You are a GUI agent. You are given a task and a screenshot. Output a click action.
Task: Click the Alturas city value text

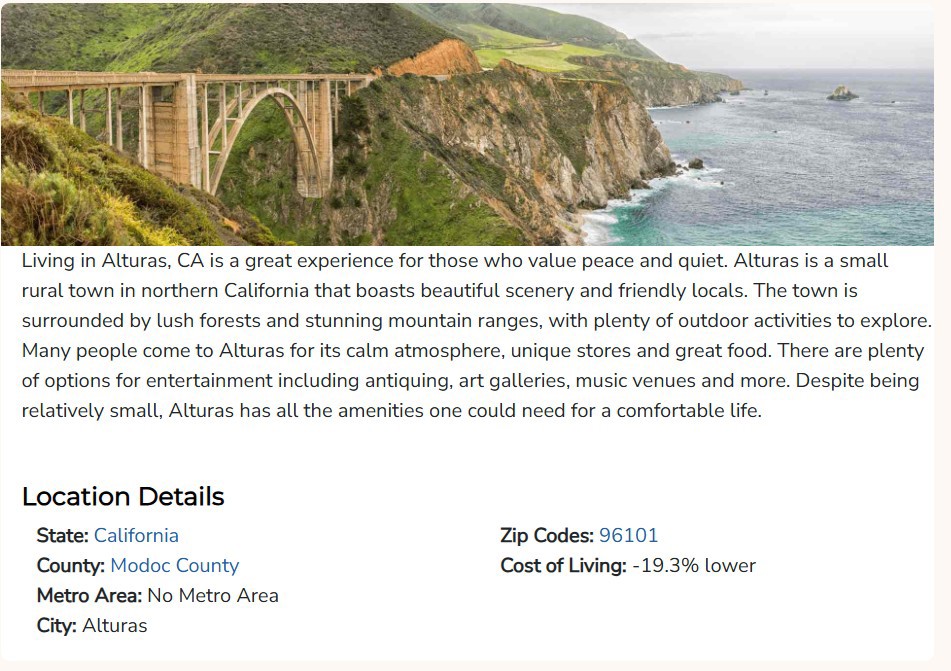115,625
